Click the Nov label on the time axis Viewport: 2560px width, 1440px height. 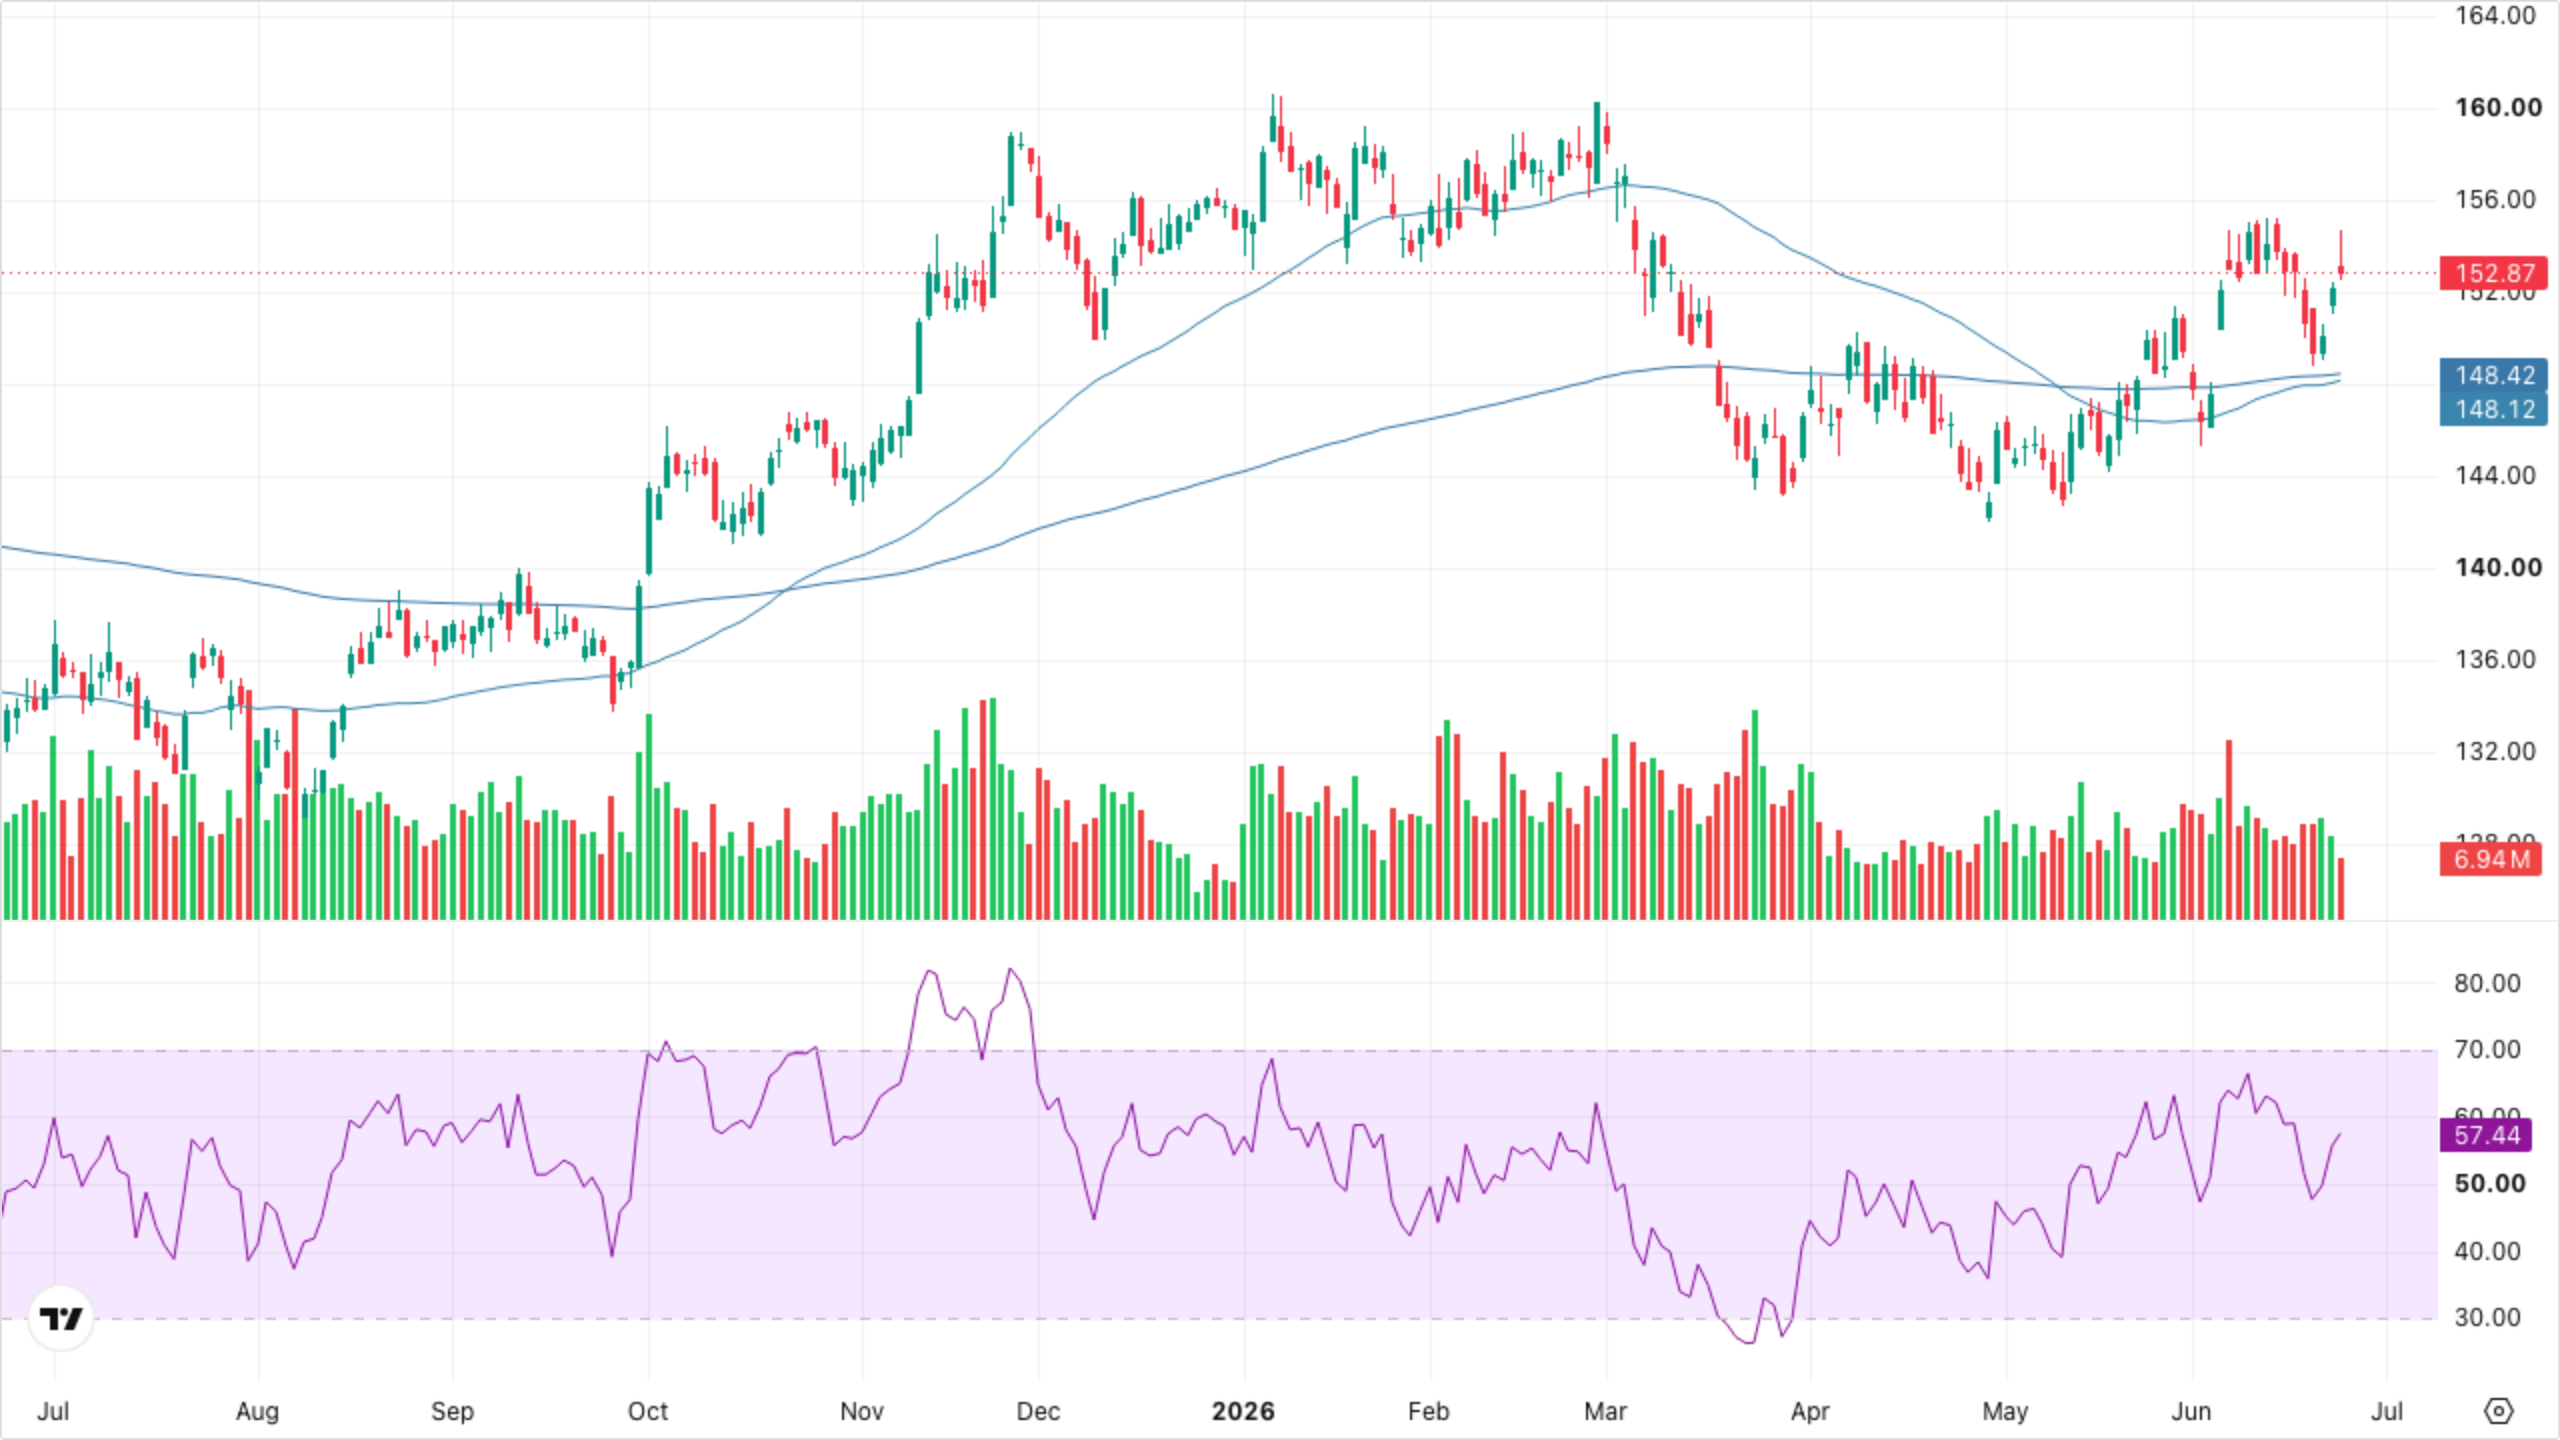tap(861, 1411)
